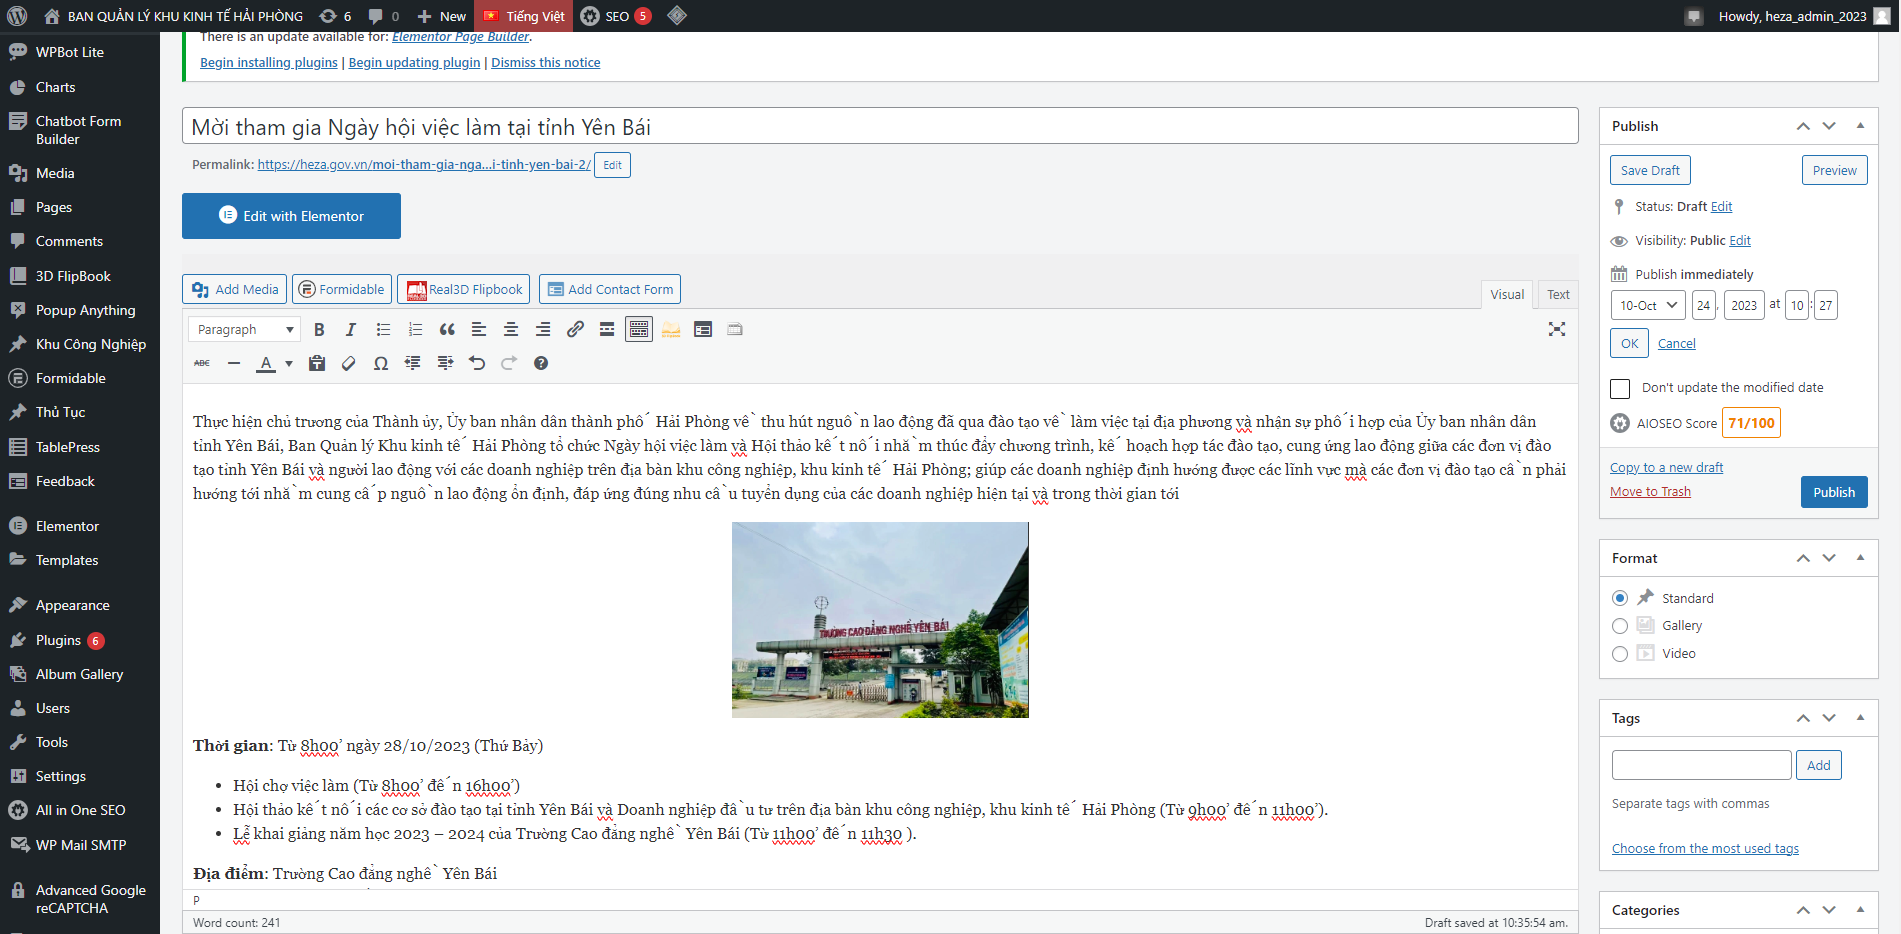Click the Edit with Elementor button
This screenshot has height=934, width=1901.
click(x=291, y=216)
